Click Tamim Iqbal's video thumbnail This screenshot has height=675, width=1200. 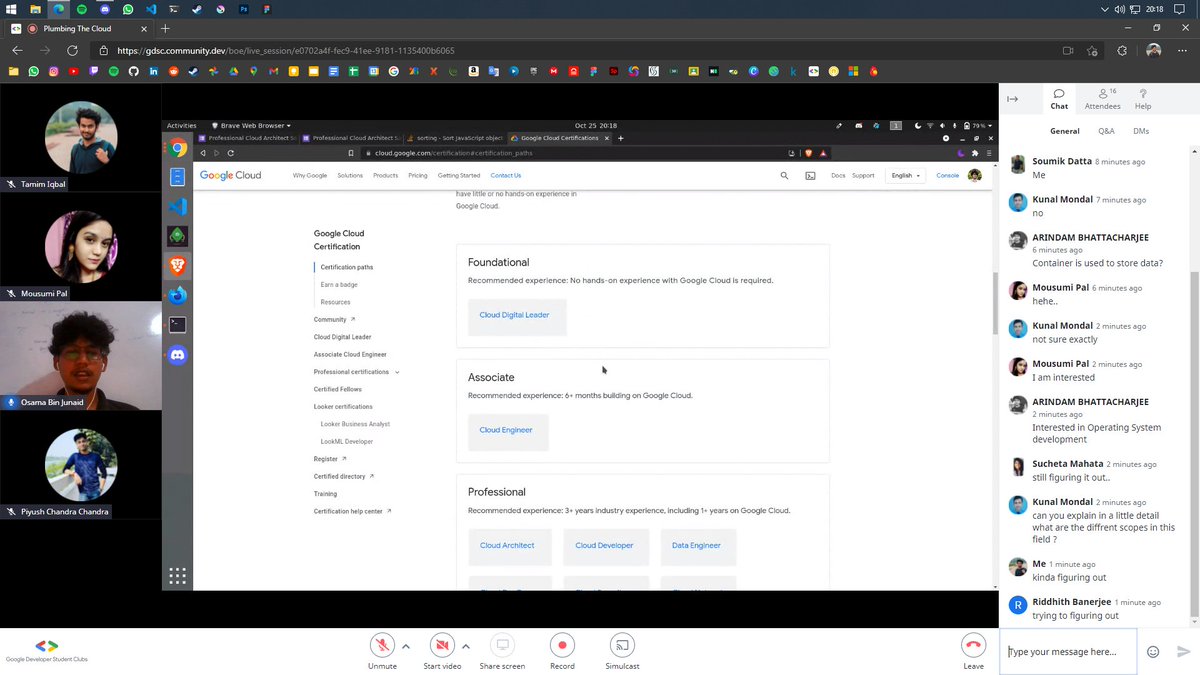pos(81,138)
